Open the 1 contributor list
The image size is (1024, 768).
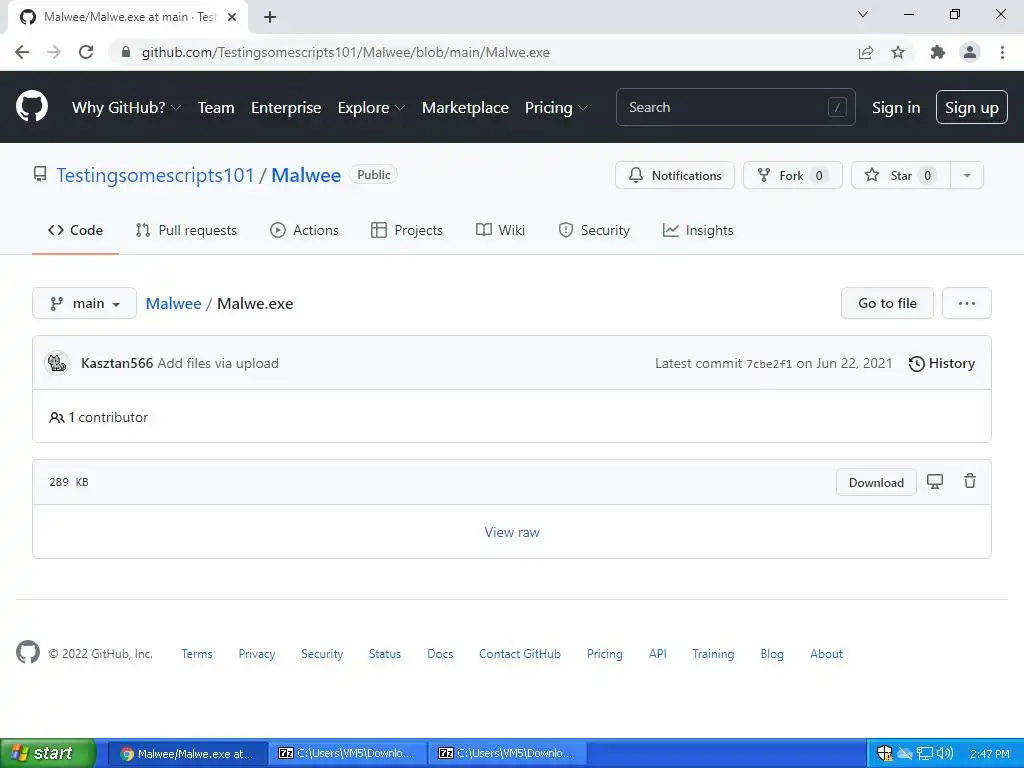[x=99, y=417]
